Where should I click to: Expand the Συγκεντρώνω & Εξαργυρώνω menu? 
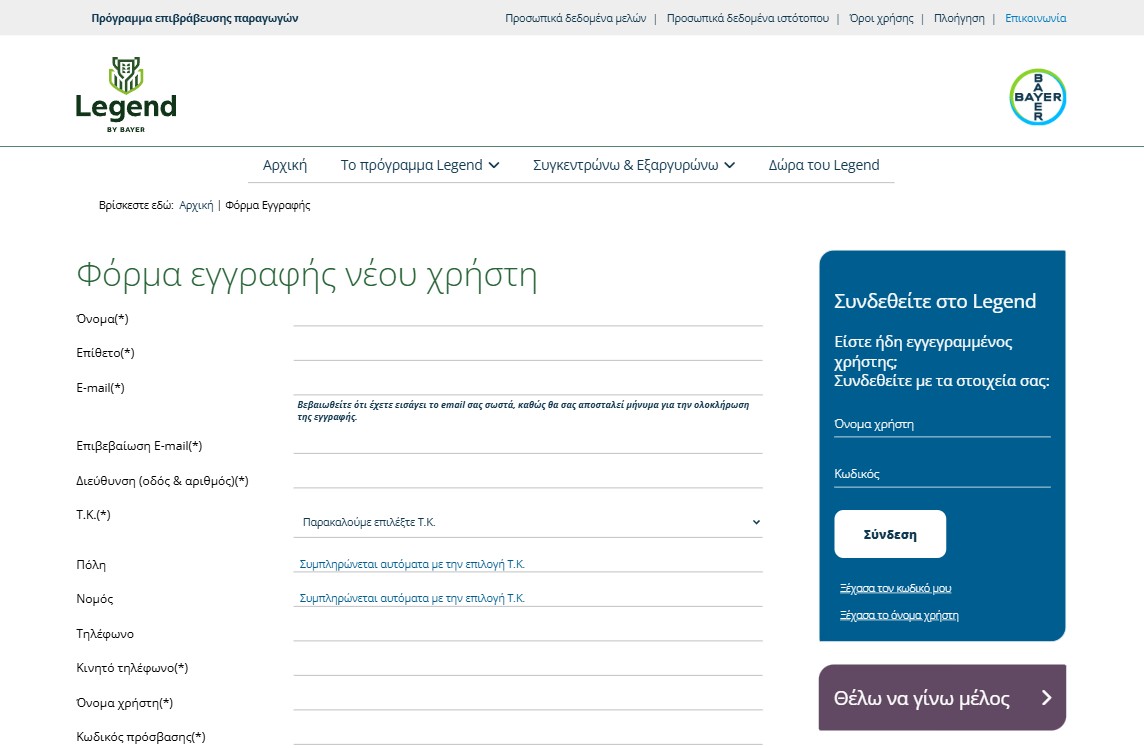634,165
